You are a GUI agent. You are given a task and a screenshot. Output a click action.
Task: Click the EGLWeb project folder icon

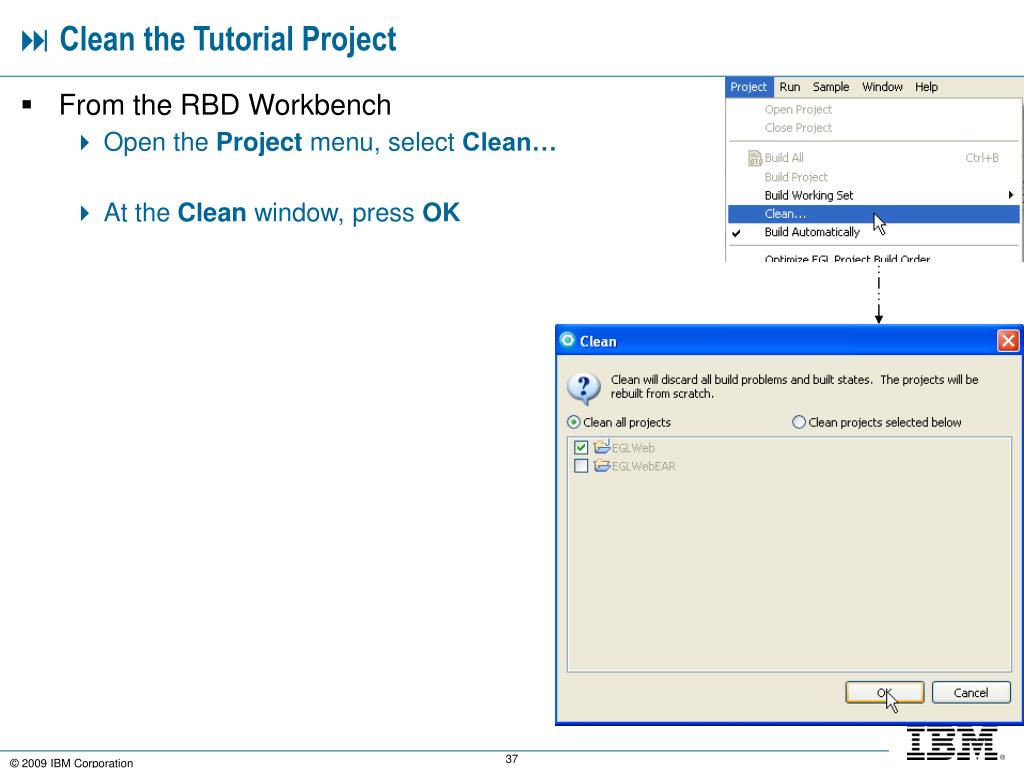point(601,447)
